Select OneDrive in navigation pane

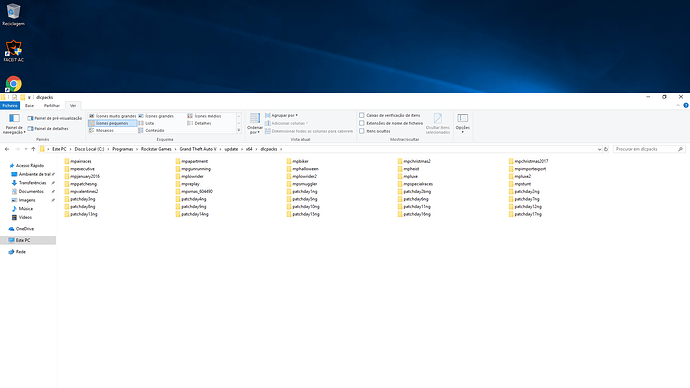pyautogui.click(x=21, y=229)
